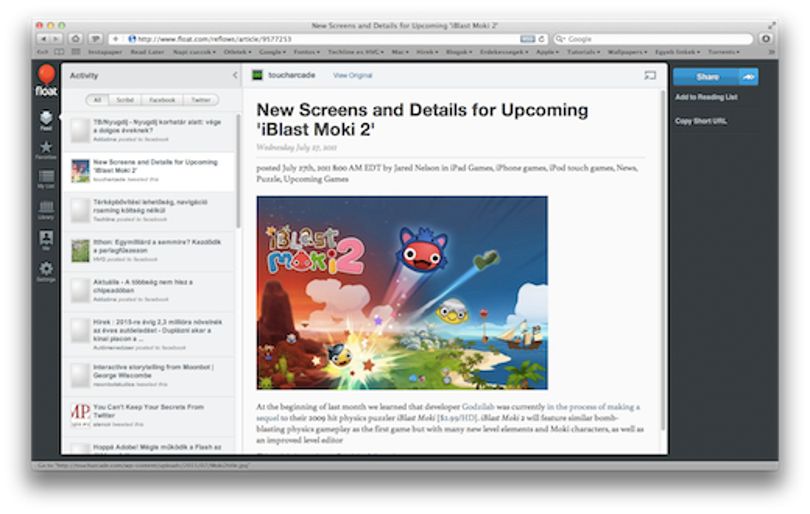
Task: Click the iBlast Moki 2 article image
Action: tap(402, 292)
